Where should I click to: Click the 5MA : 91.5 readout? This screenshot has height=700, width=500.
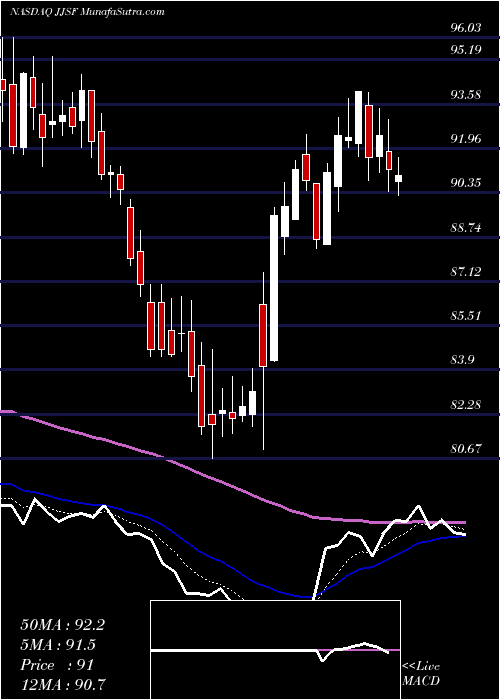coord(58,645)
